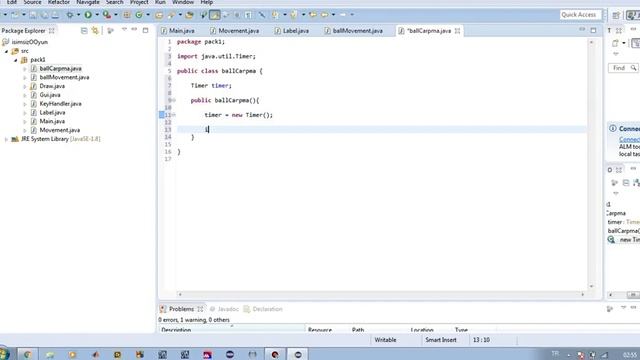The image size is (640, 360).
Task: Toggle fold marker at line 11
Action: click(173, 115)
